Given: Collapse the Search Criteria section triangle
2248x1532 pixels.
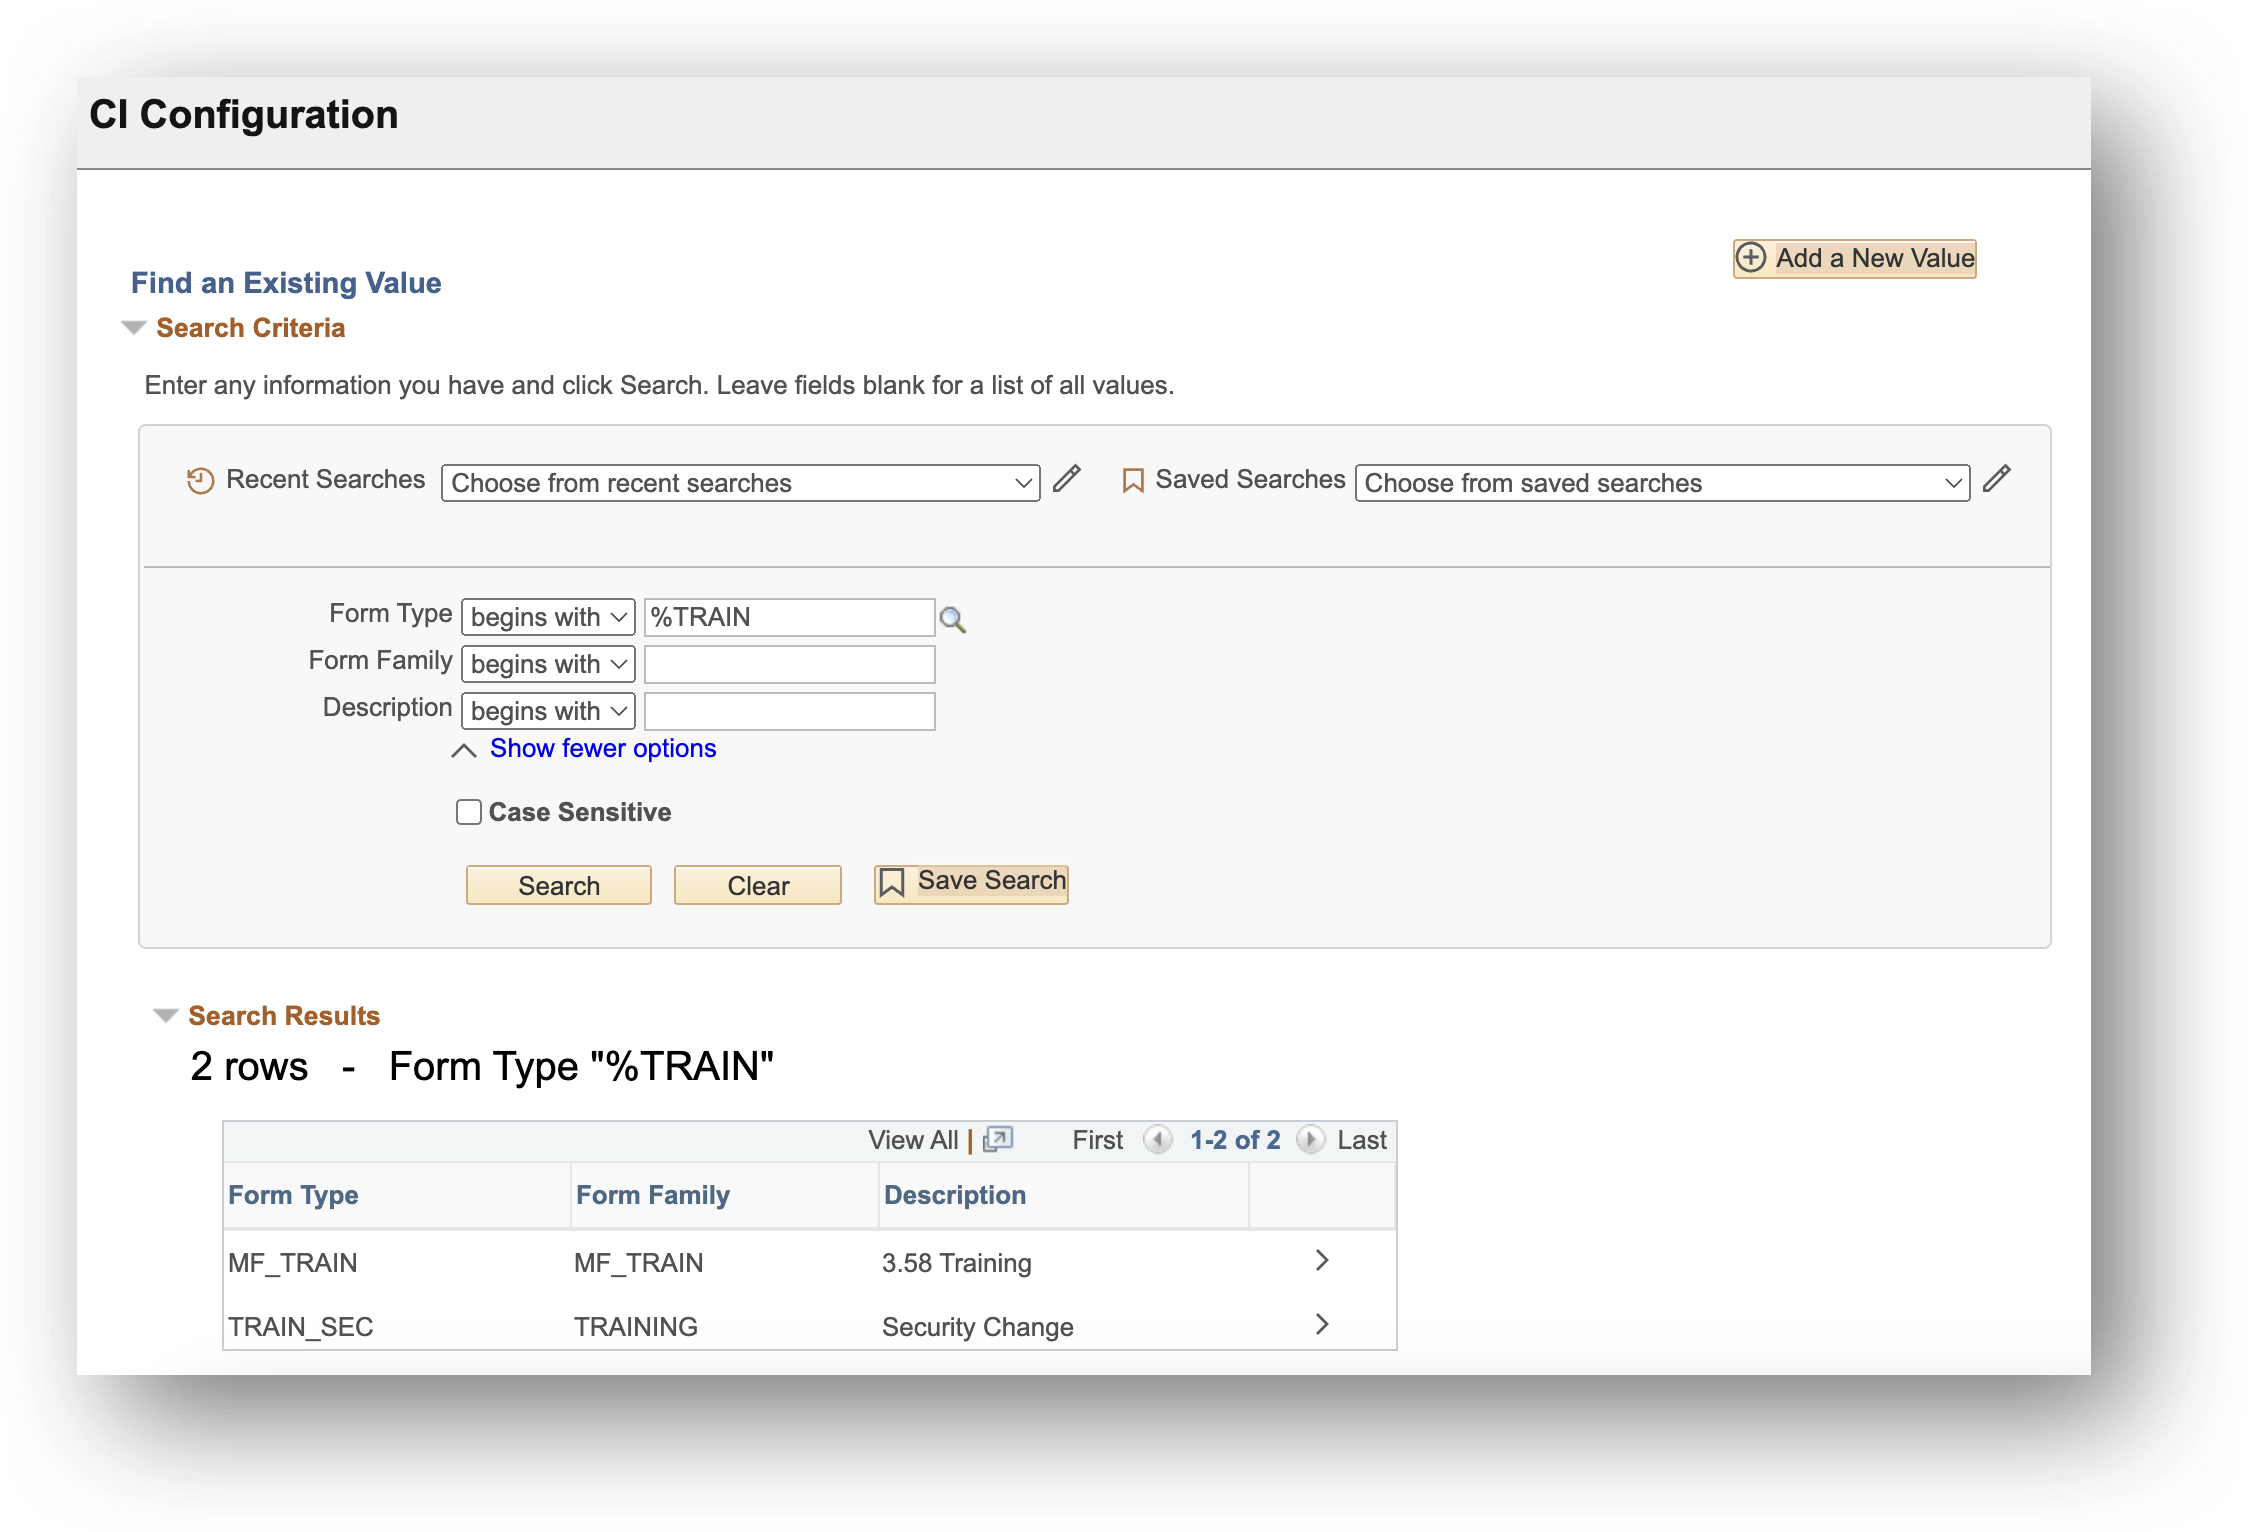Looking at the screenshot, I should (134, 328).
